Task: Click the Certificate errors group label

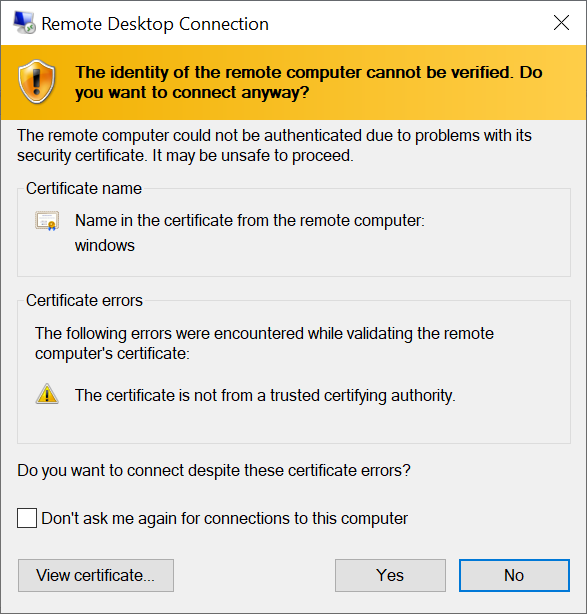Action: (84, 300)
